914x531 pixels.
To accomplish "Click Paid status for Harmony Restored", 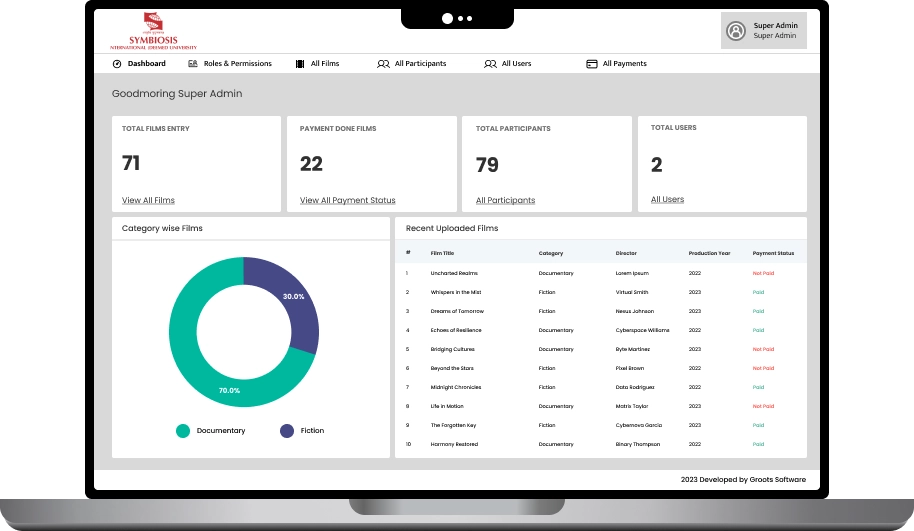I will click(758, 445).
